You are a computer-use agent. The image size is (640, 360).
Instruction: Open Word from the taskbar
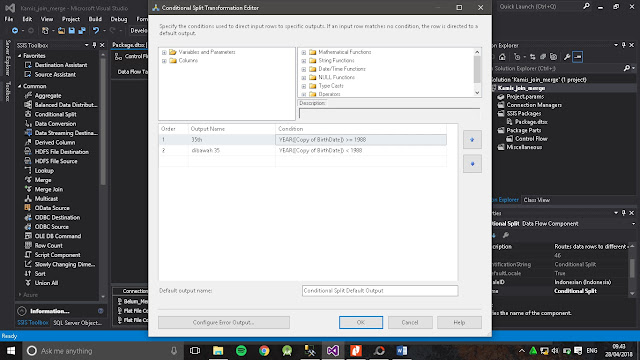(x=402, y=351)
